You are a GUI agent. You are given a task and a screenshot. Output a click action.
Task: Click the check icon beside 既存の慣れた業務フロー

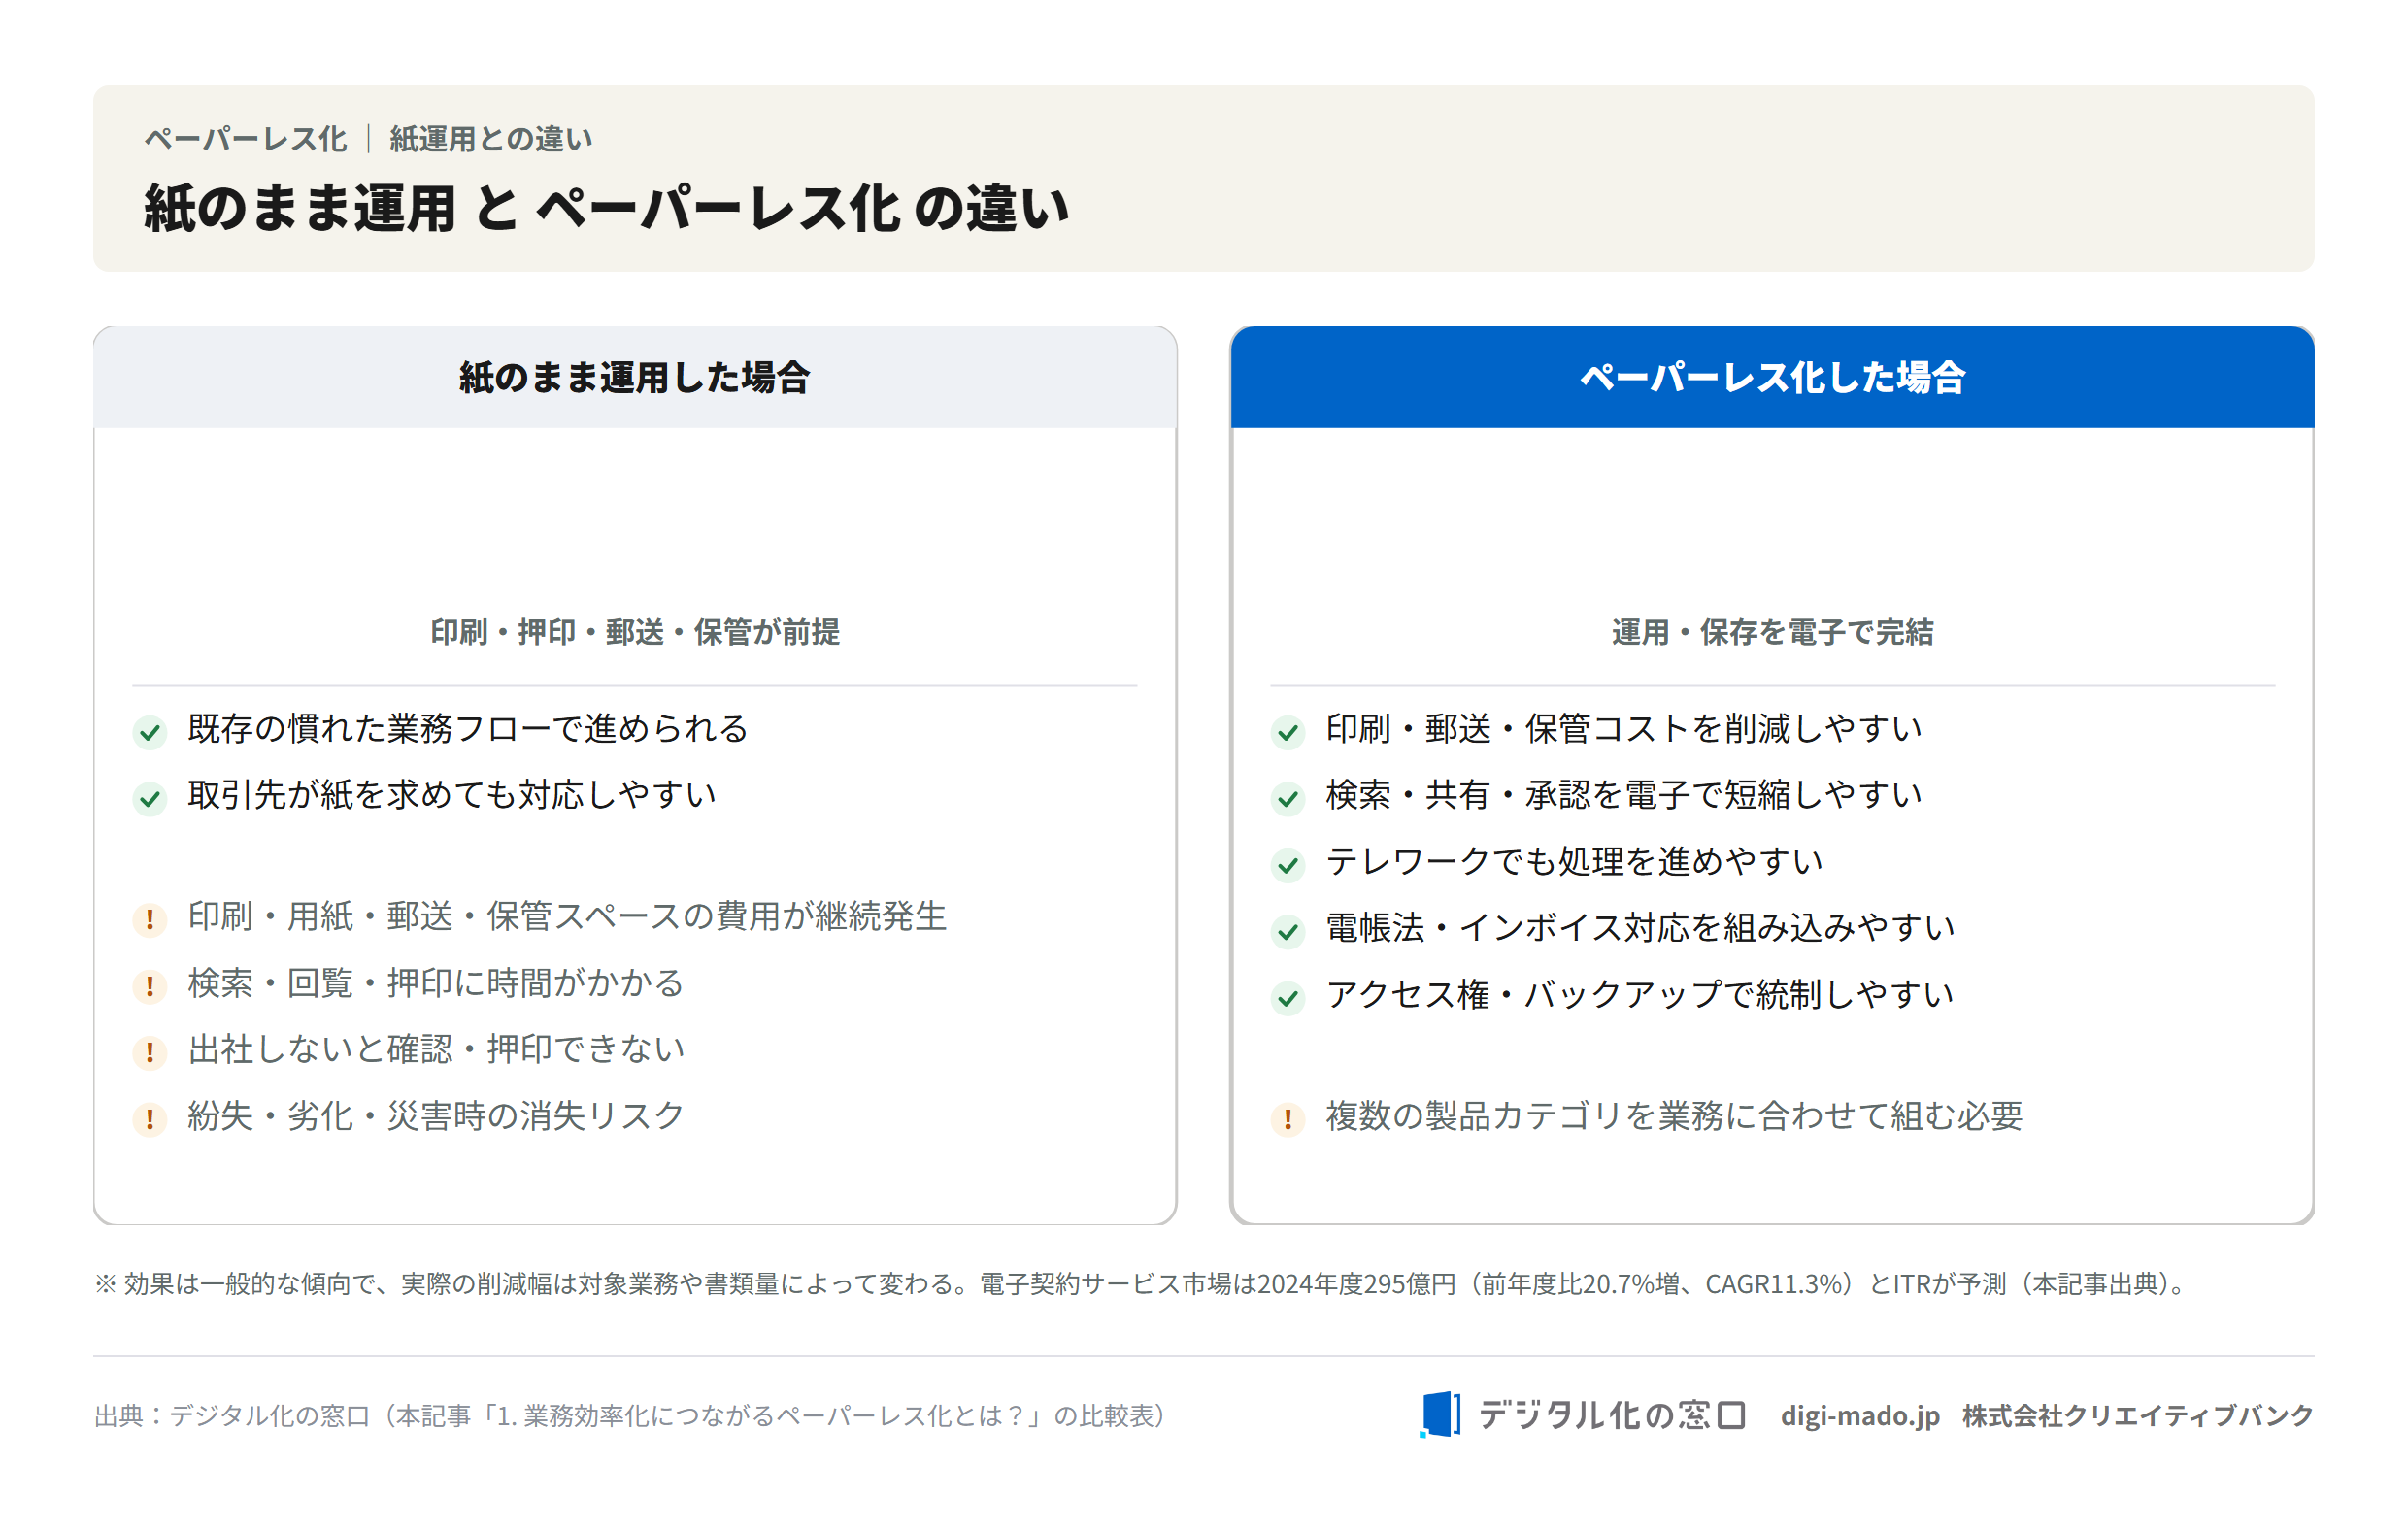[x=150, y=732]
